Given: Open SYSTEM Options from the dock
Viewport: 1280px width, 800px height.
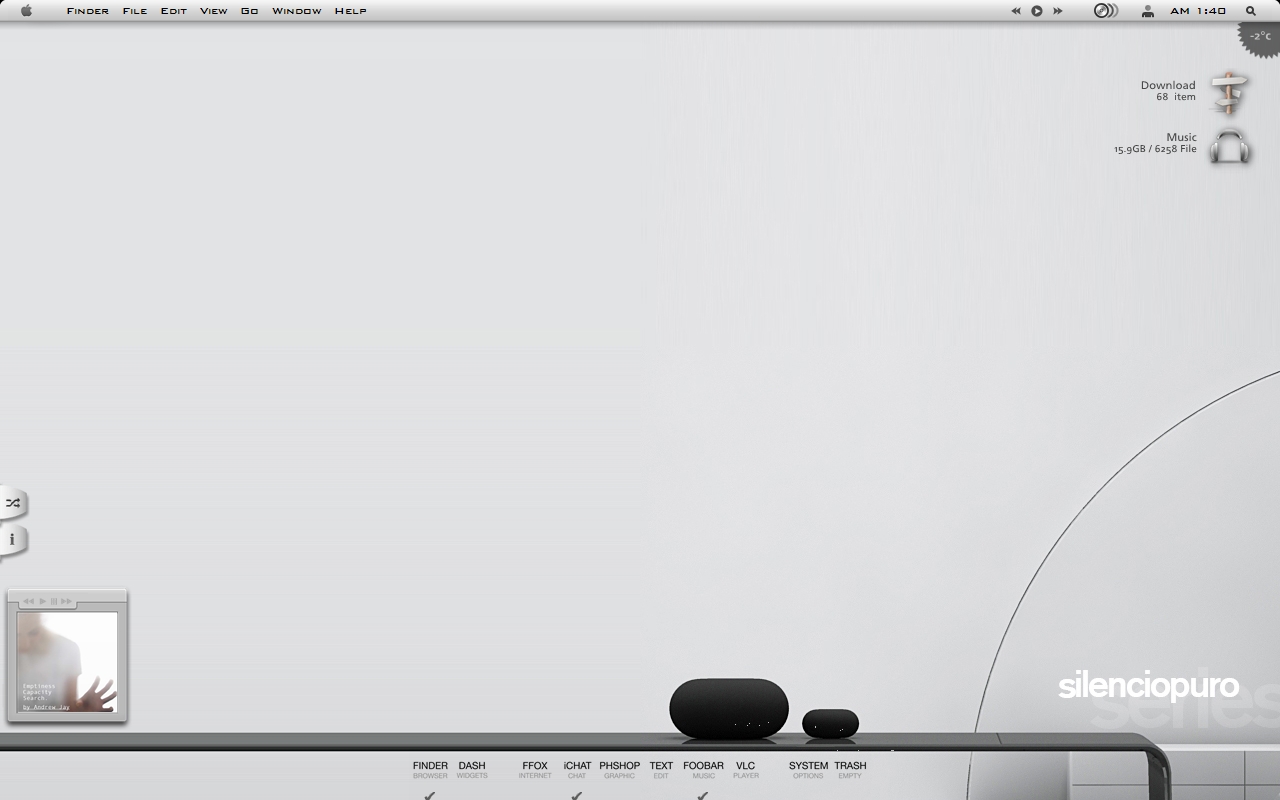Looking at the screenshot, I should pos(808,769).
